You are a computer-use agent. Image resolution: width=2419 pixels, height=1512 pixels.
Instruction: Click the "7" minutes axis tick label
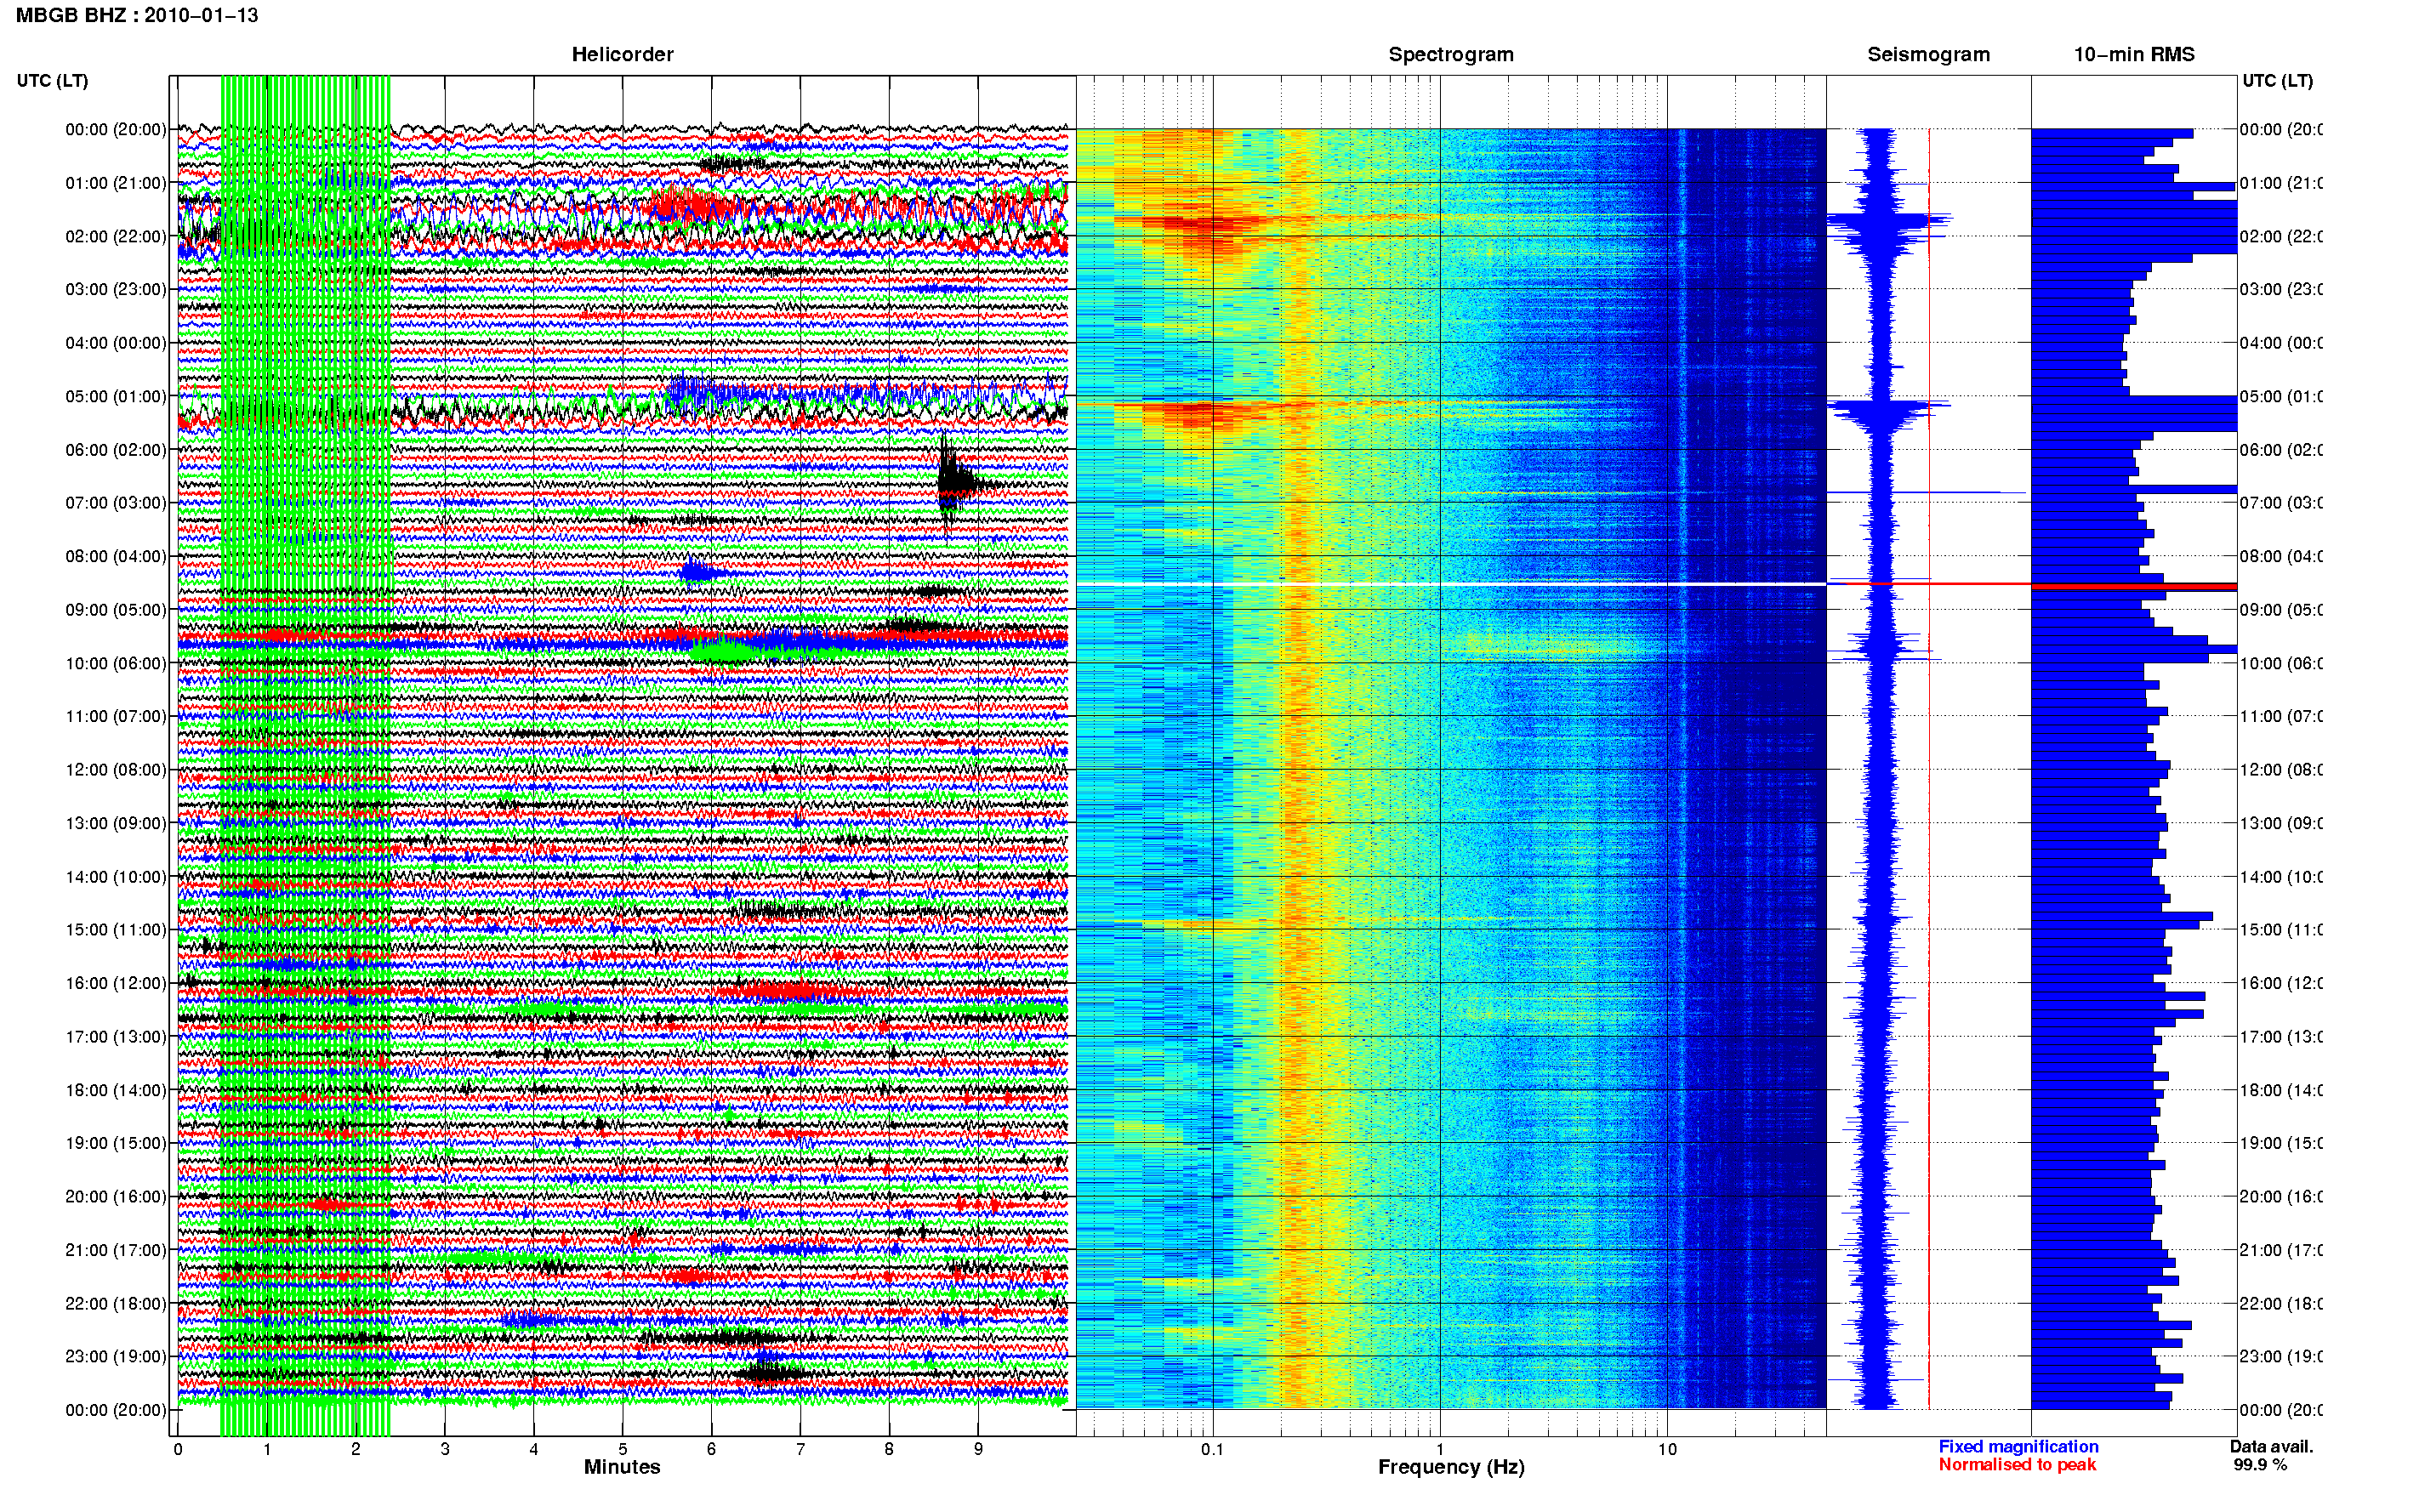tap(800, 1449)
